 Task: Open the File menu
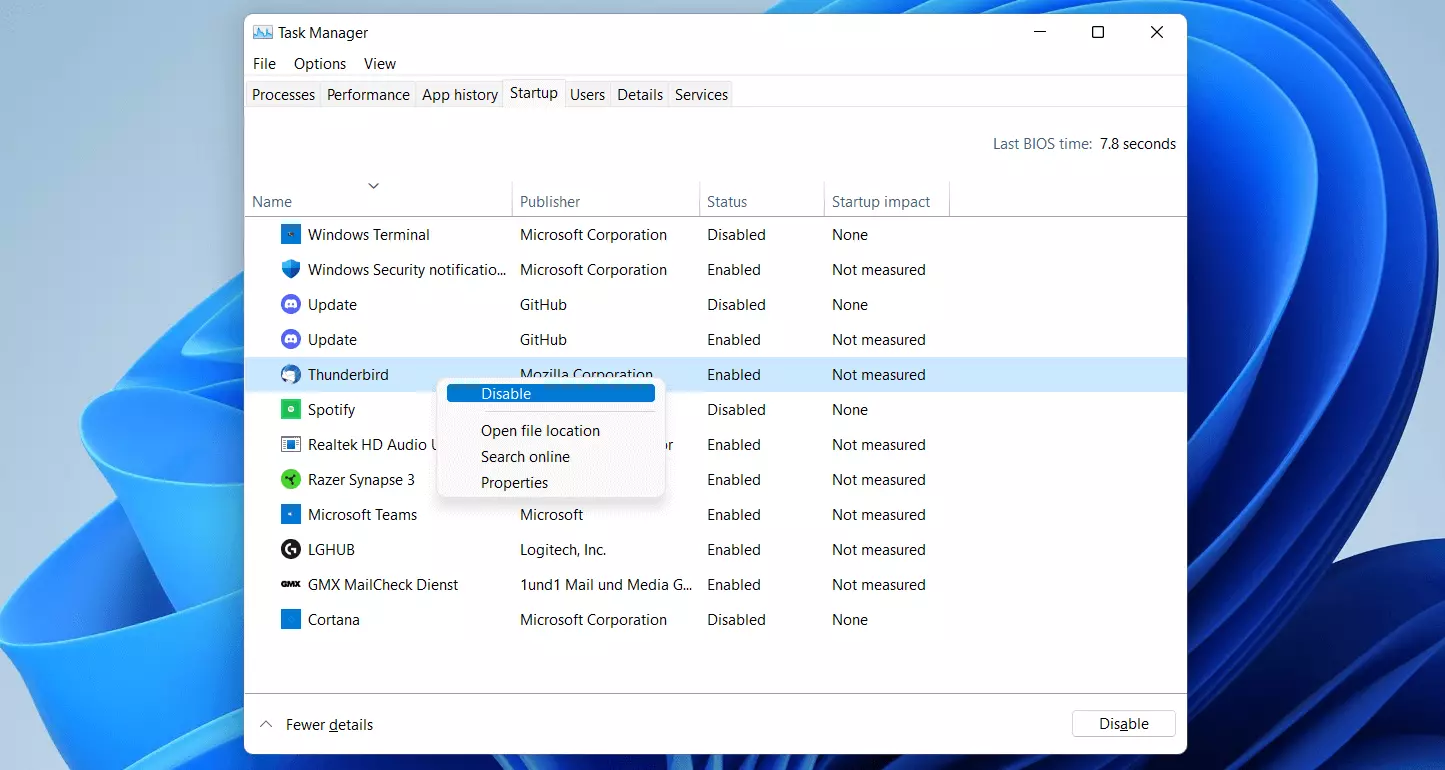(264, 63)
